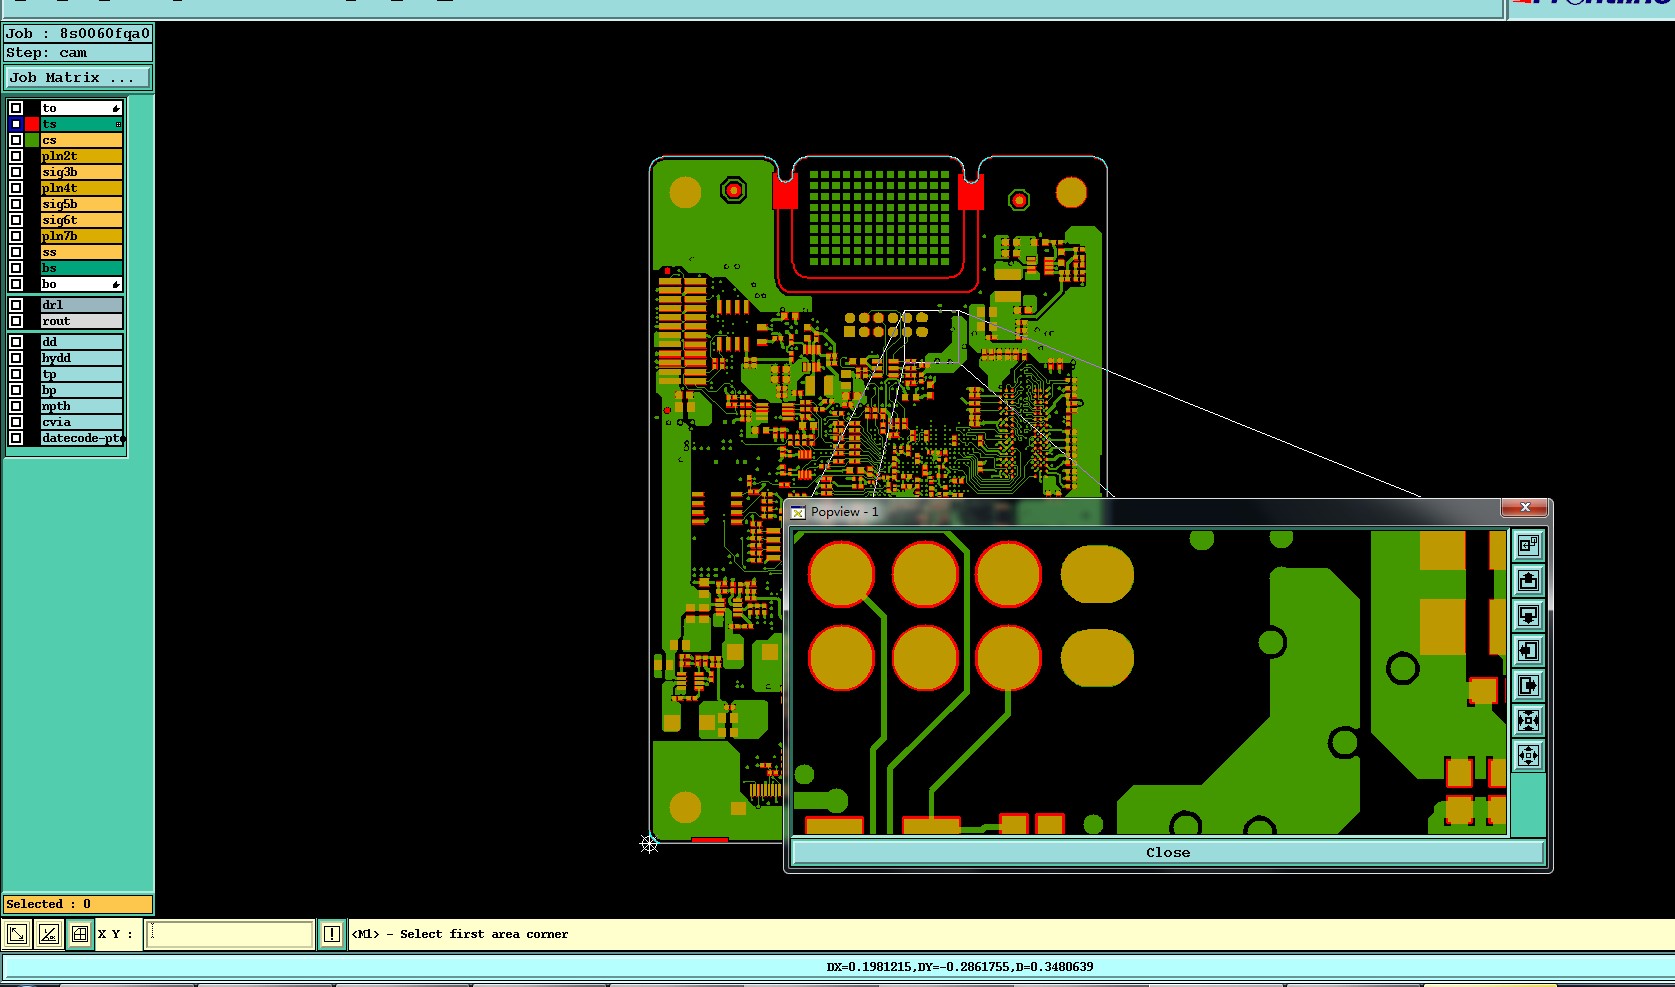Screen dimensions: 1675x987
Task: Click the Popview zoom-out icon with outward arrows
Action: [1528, 755]
